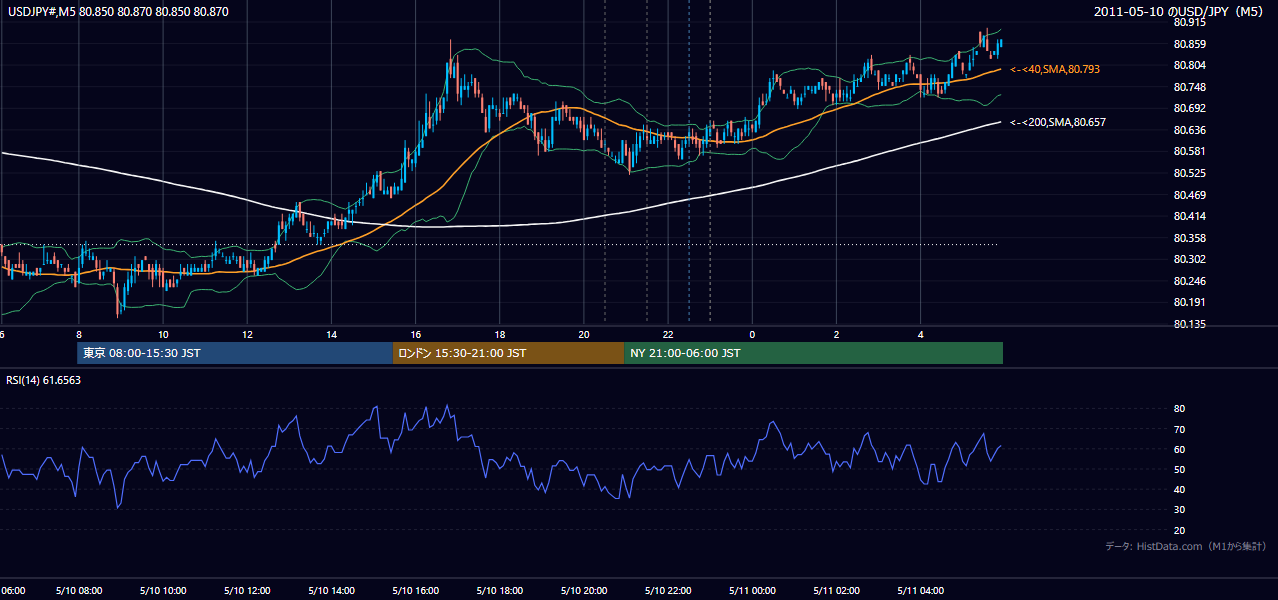The height and width of the screenshot is (600, 1278).
Task: Click price axis value 80.859
Action: (x=1190, y=44)
